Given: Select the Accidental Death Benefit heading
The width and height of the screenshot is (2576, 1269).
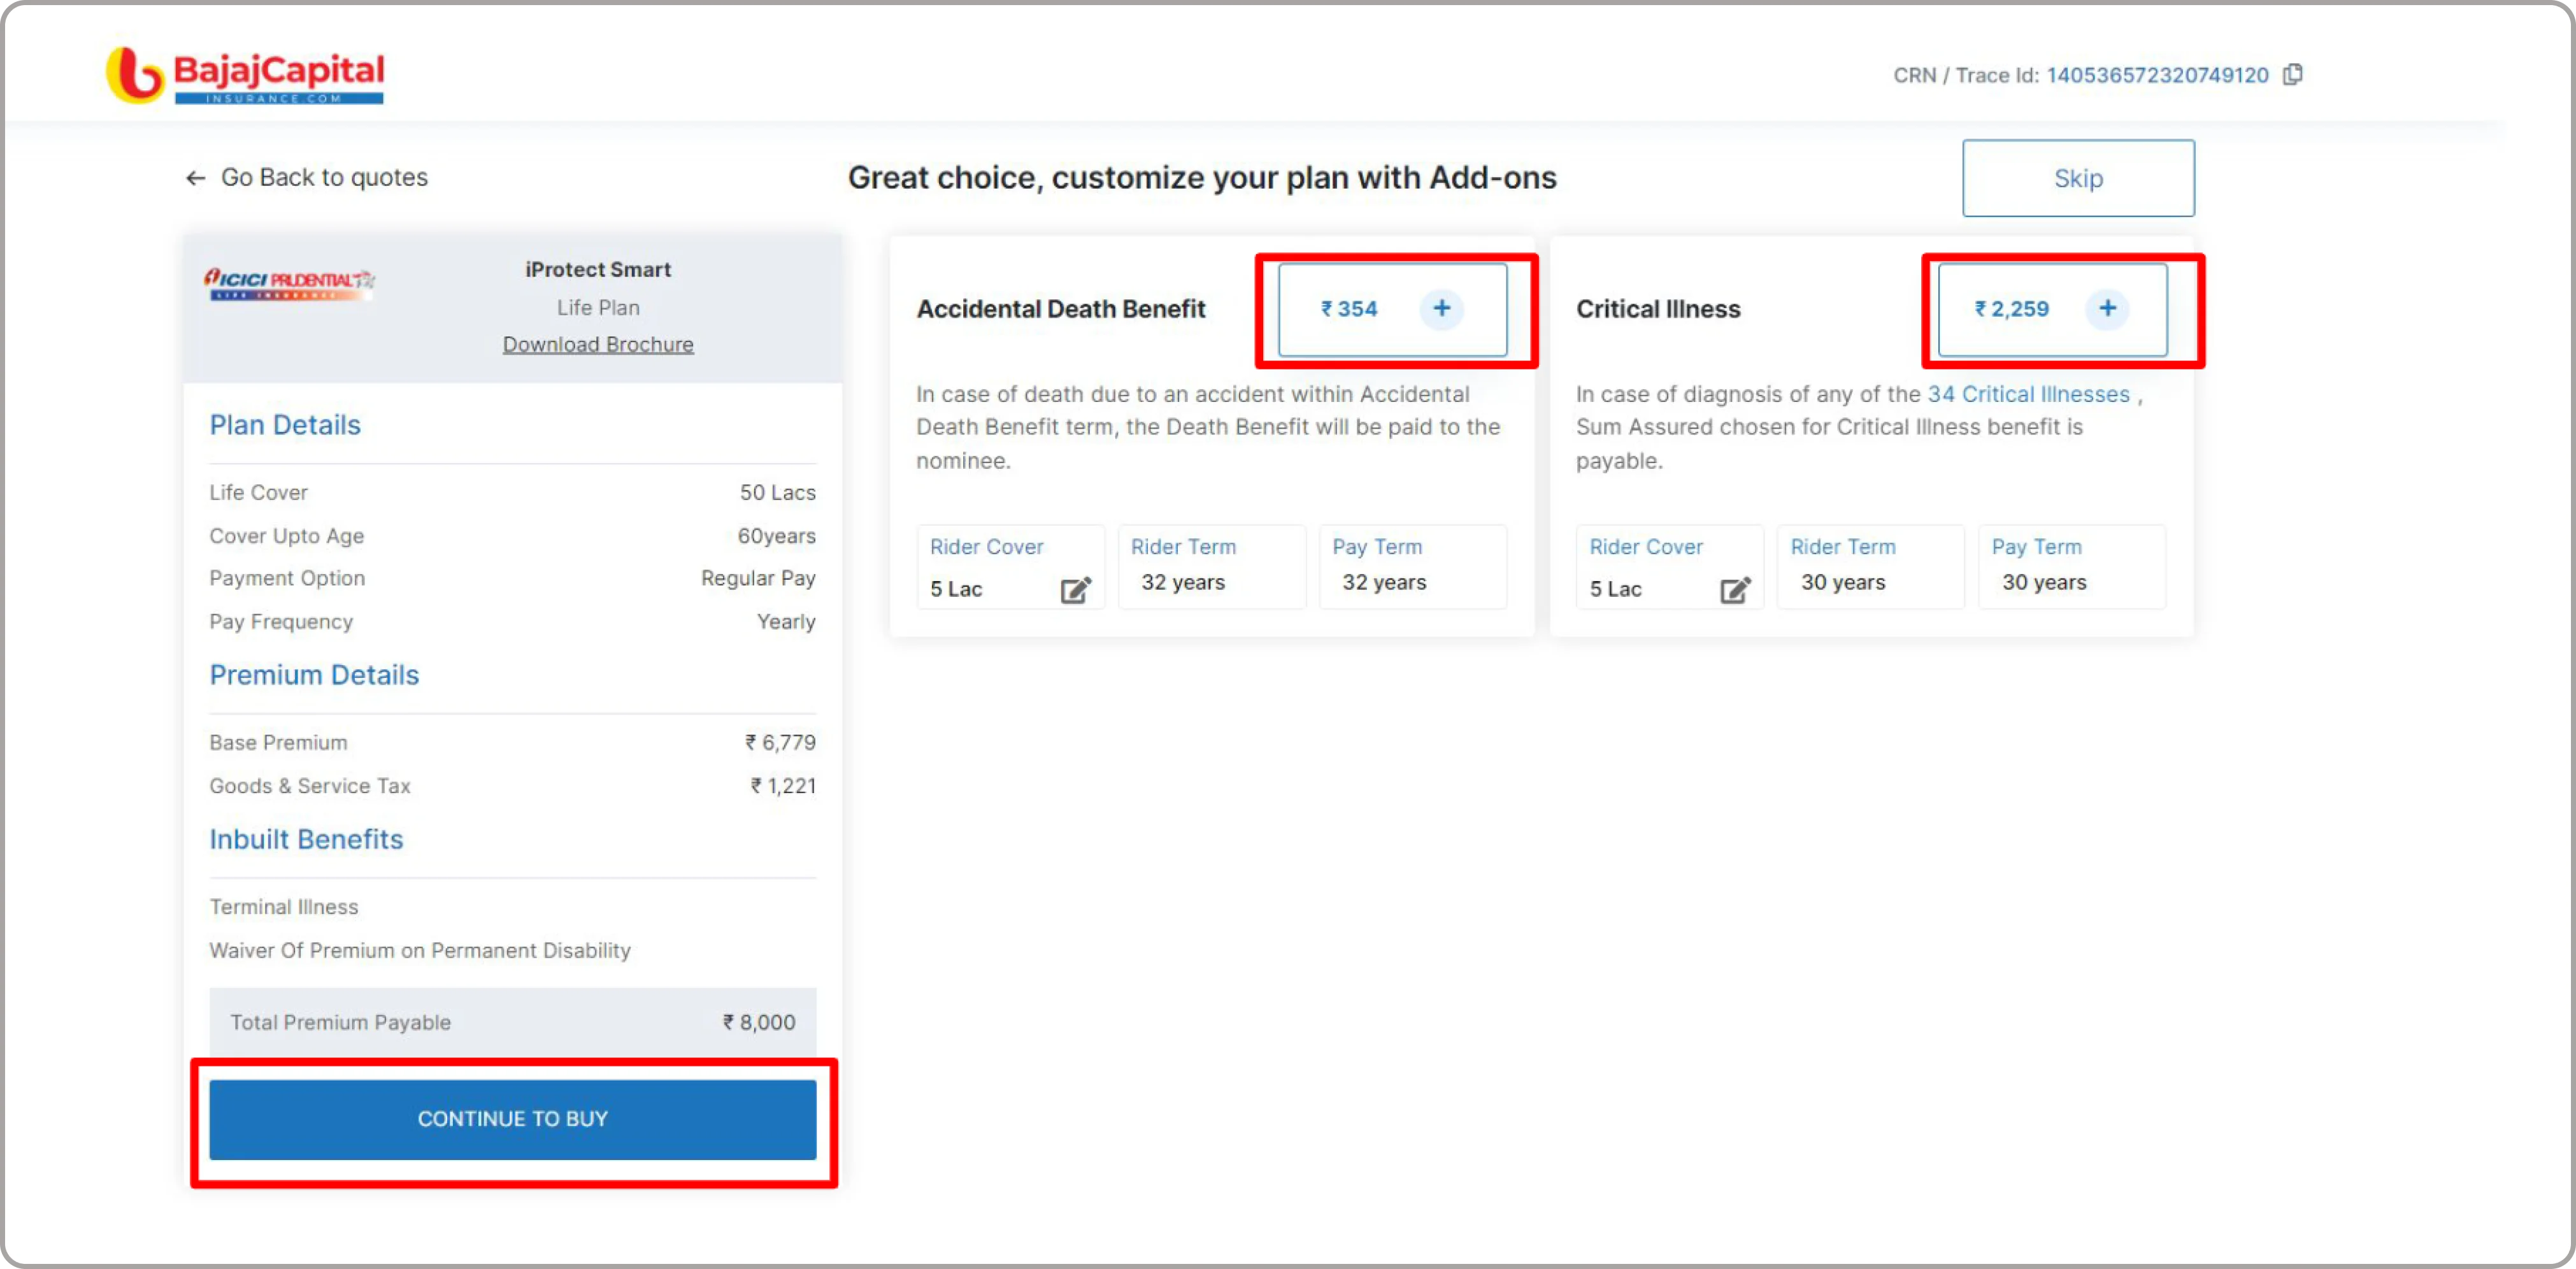Looking at the screenshot, I should (x=1061, y=309).
